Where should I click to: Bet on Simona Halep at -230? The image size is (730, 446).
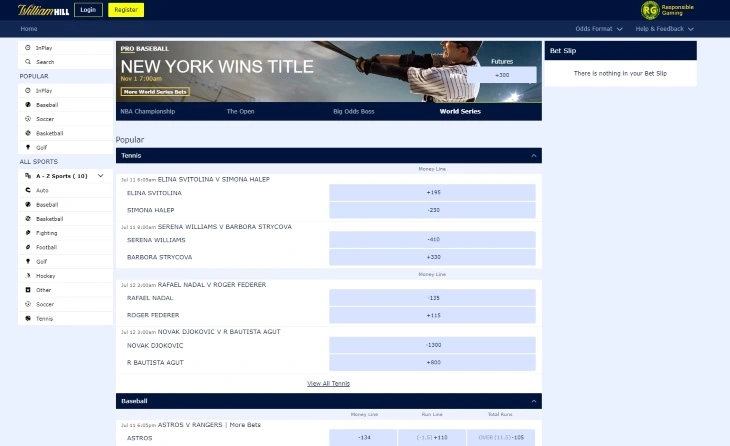click(433, 210)
